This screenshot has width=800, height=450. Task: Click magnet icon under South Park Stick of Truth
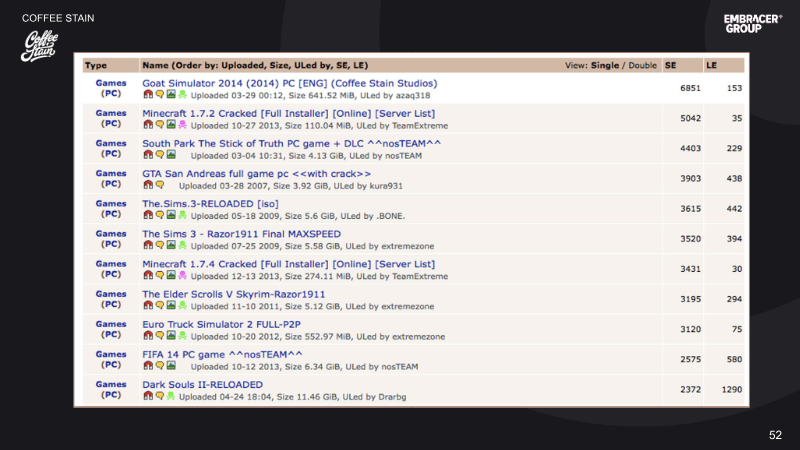click(148, 155)
